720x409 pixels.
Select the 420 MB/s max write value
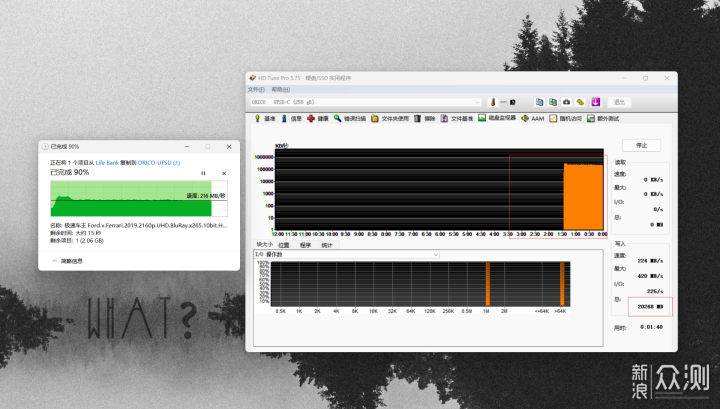point(650,276)
